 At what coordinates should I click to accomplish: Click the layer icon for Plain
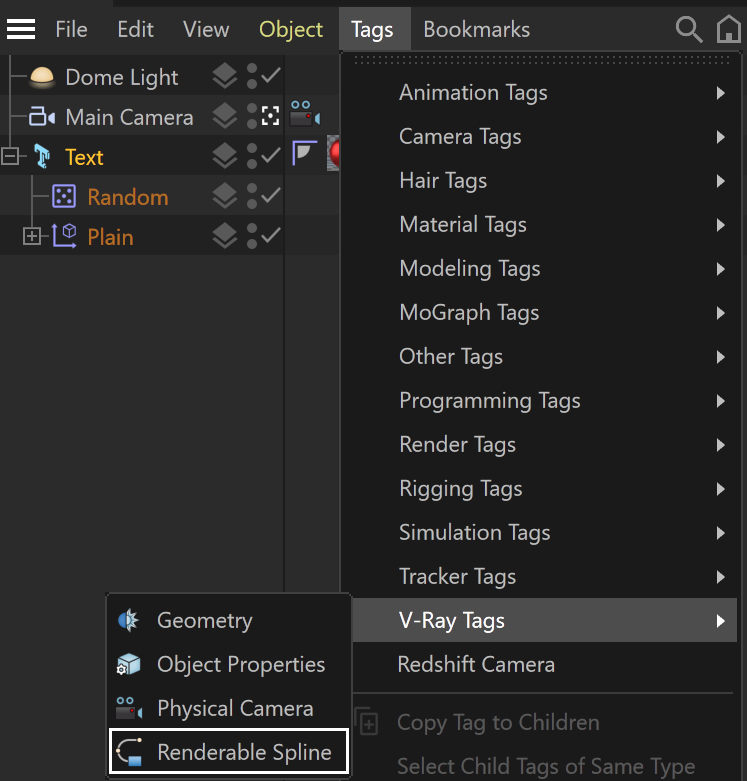click(225, 236)
